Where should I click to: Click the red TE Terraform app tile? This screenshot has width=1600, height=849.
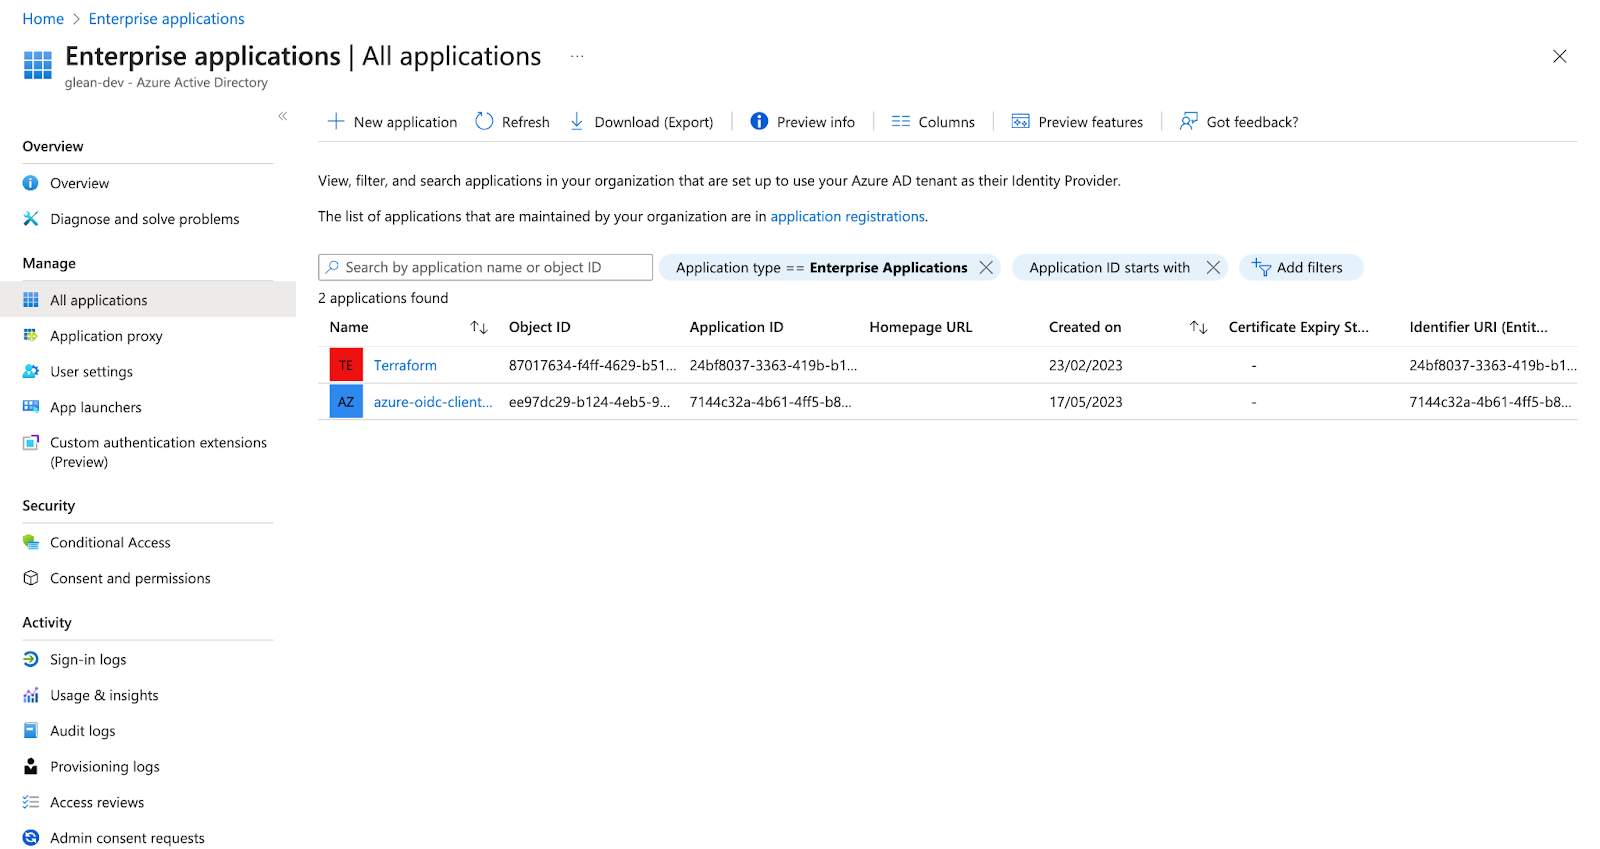coord(346,365)
